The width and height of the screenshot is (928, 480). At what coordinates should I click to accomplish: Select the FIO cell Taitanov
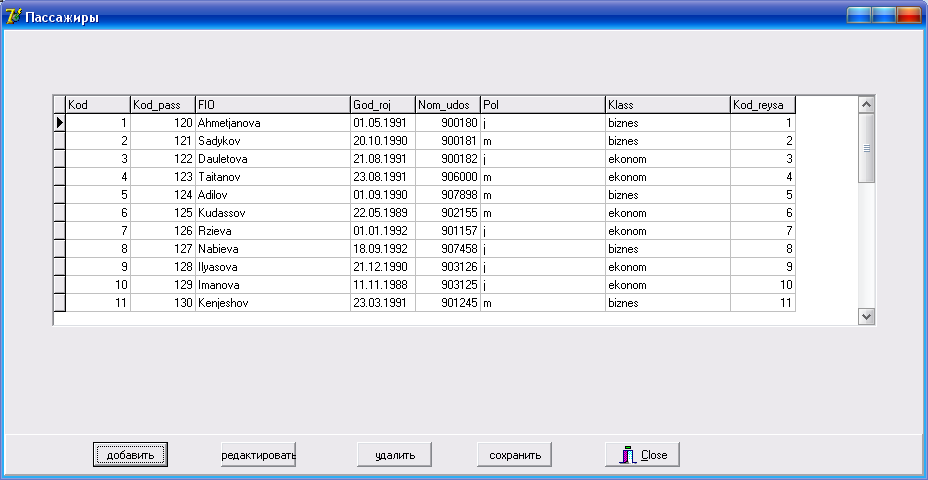pyautogui.click(x=273, y=177)
